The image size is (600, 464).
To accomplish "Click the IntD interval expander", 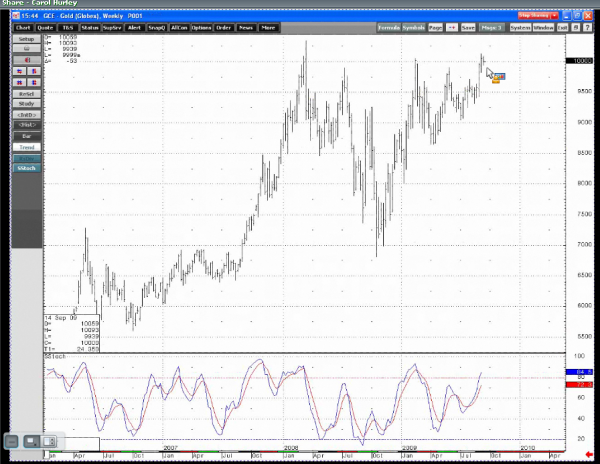I will (27, 114).
